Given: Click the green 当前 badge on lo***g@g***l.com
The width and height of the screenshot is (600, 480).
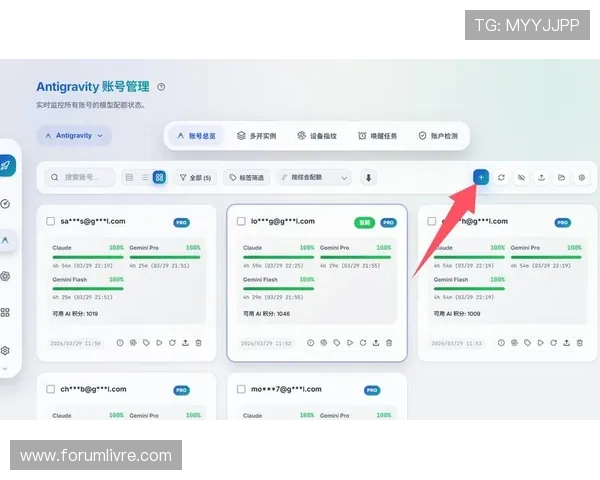Looking at the screenshot, I should click(x=365, y=222).
